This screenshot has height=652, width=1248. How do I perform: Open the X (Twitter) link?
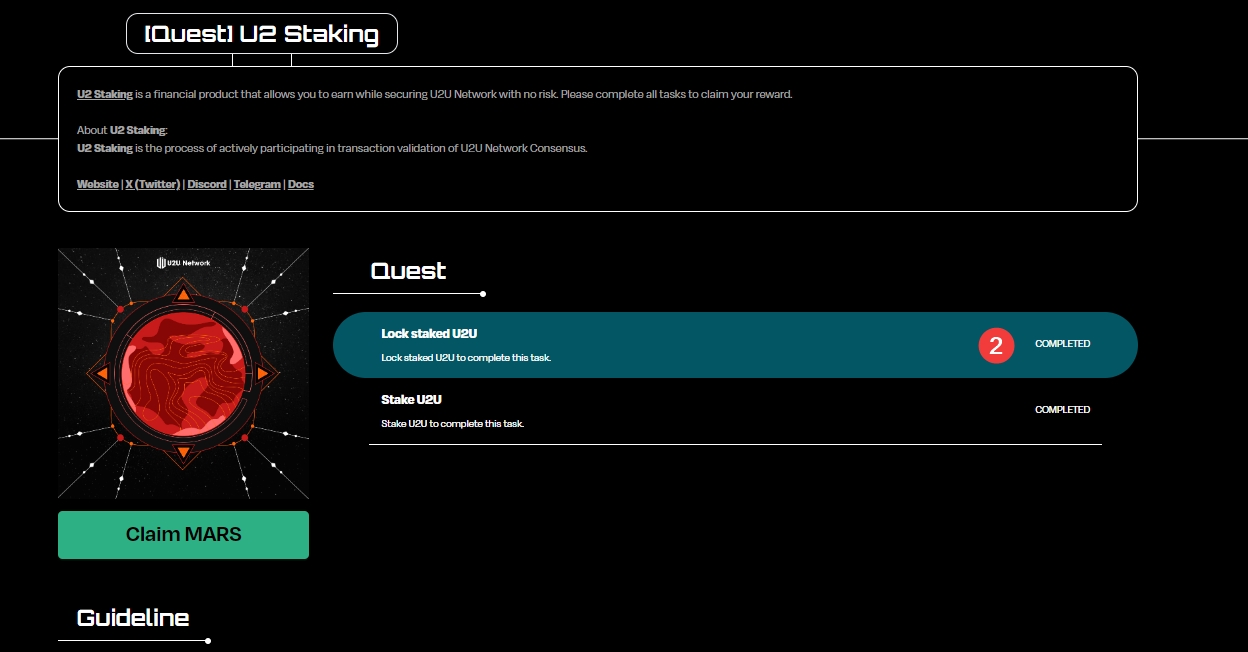[152, 184]
